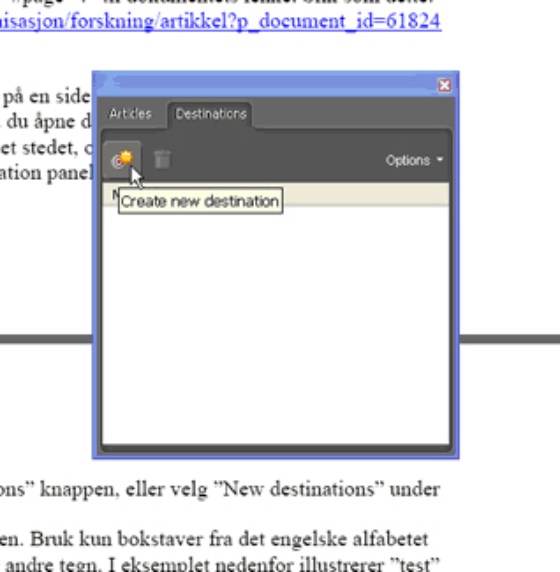Image resolution: width=560 pixels, height=572 pixels.
Task: Open the artikkel document_id=61824 hyperlink
Action: pyautogui.click(x=220, y=22)
